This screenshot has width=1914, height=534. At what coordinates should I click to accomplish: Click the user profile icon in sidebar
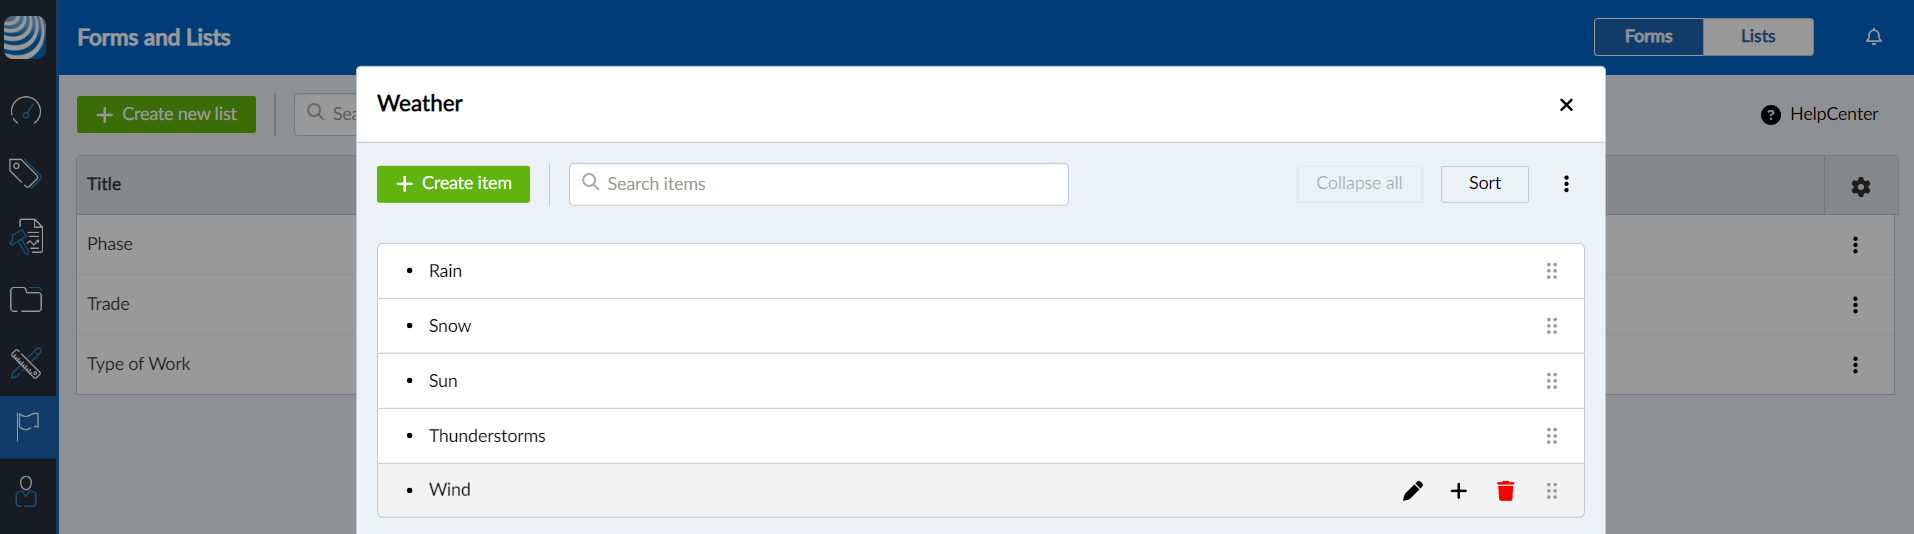point(26,491)
